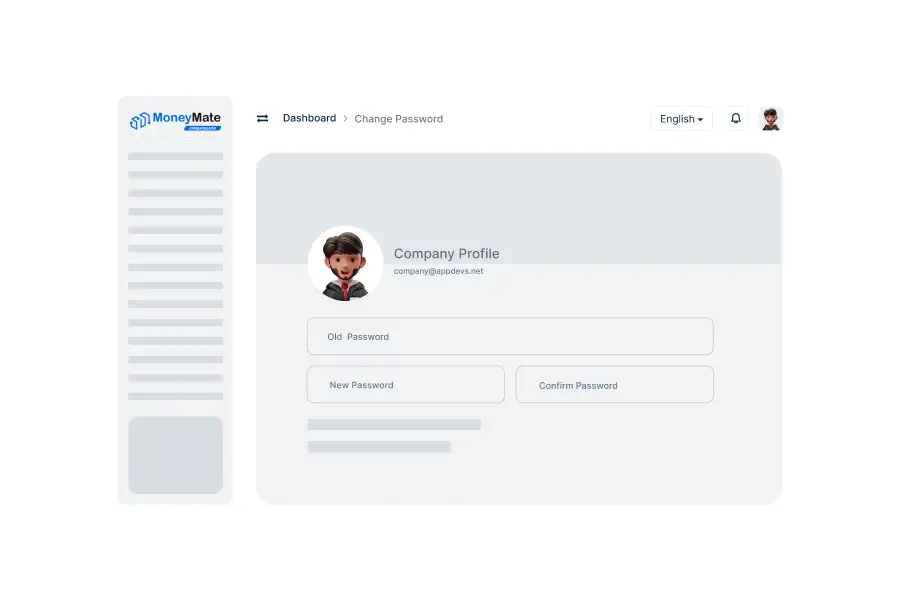Image resolution: width=900 pixels, height=600 pixels.
Task: Click the gray box at sidebar bottom
Action: [x=175, y=455]
